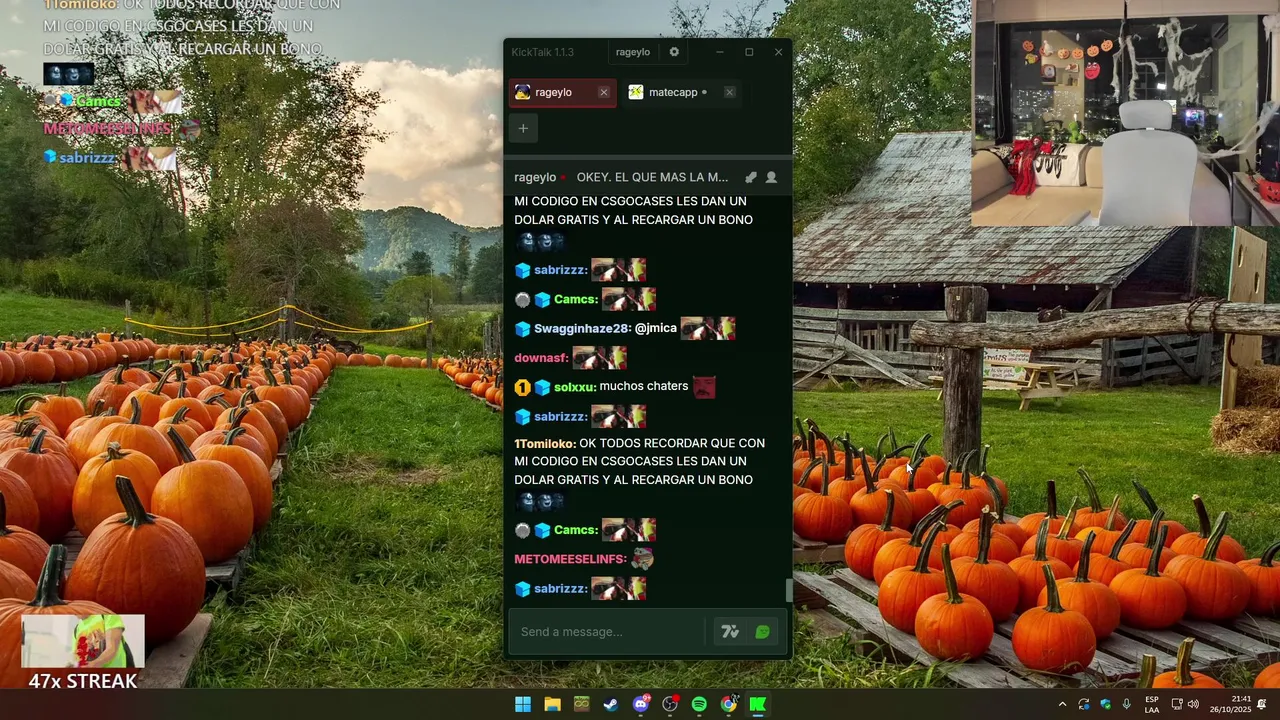Click the chat scrollbar thumb
This screenshot has width=1280, height=720.
click(x=788, y=590)
